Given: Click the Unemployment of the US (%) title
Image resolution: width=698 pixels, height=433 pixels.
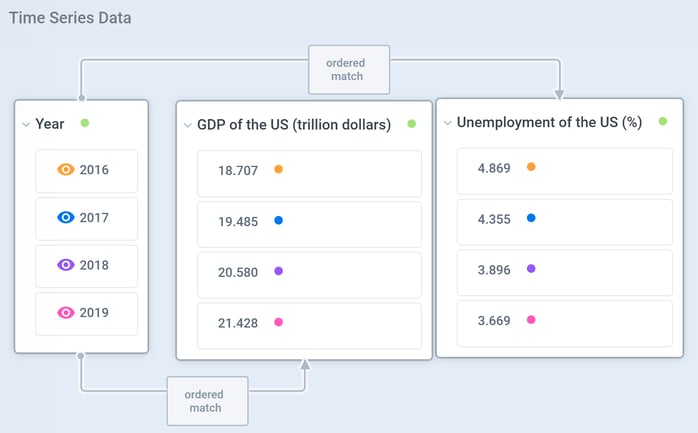Looking at the screenshot, I should click(549, 122).
